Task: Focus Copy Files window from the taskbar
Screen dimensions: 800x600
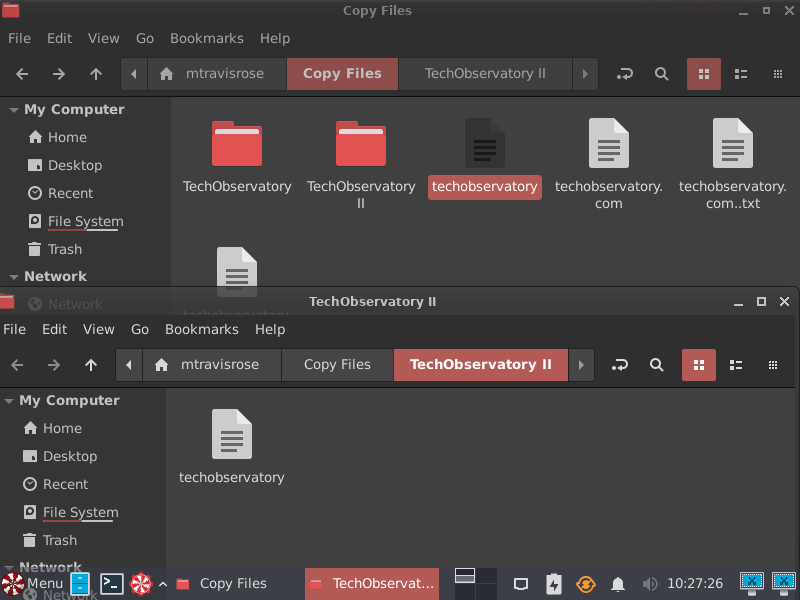Action: click(x=233, y=584)
